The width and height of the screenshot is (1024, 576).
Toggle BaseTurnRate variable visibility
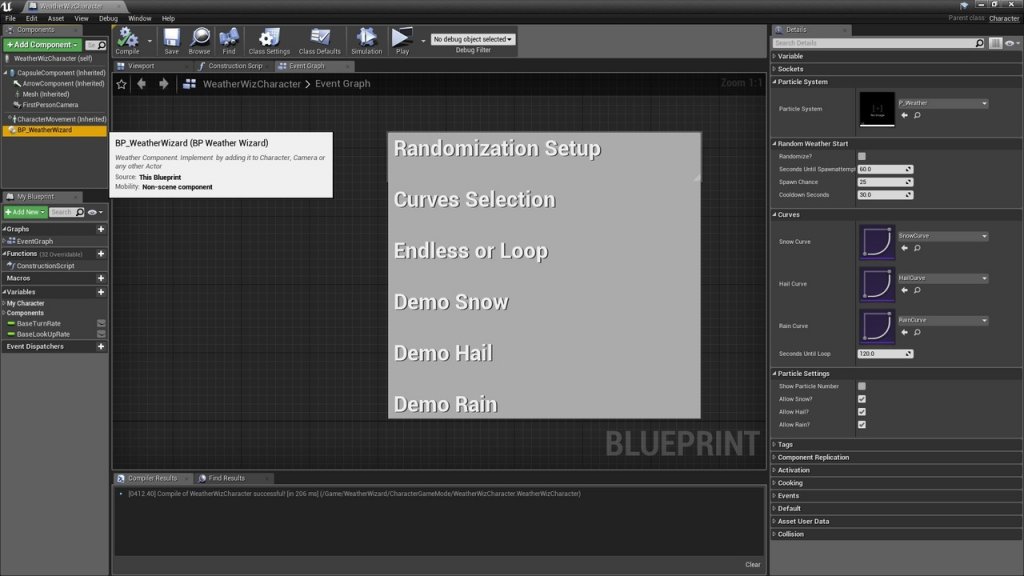pos(101,323)
